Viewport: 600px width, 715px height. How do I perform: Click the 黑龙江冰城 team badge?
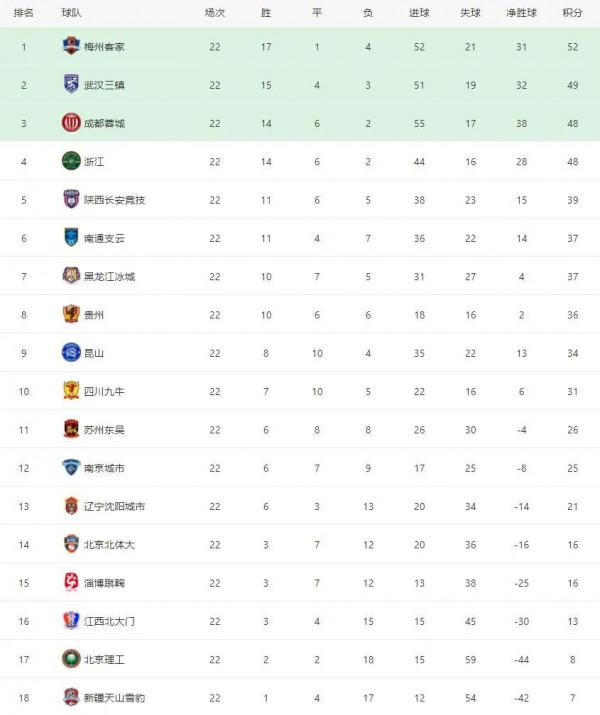(x=71, y=276)
